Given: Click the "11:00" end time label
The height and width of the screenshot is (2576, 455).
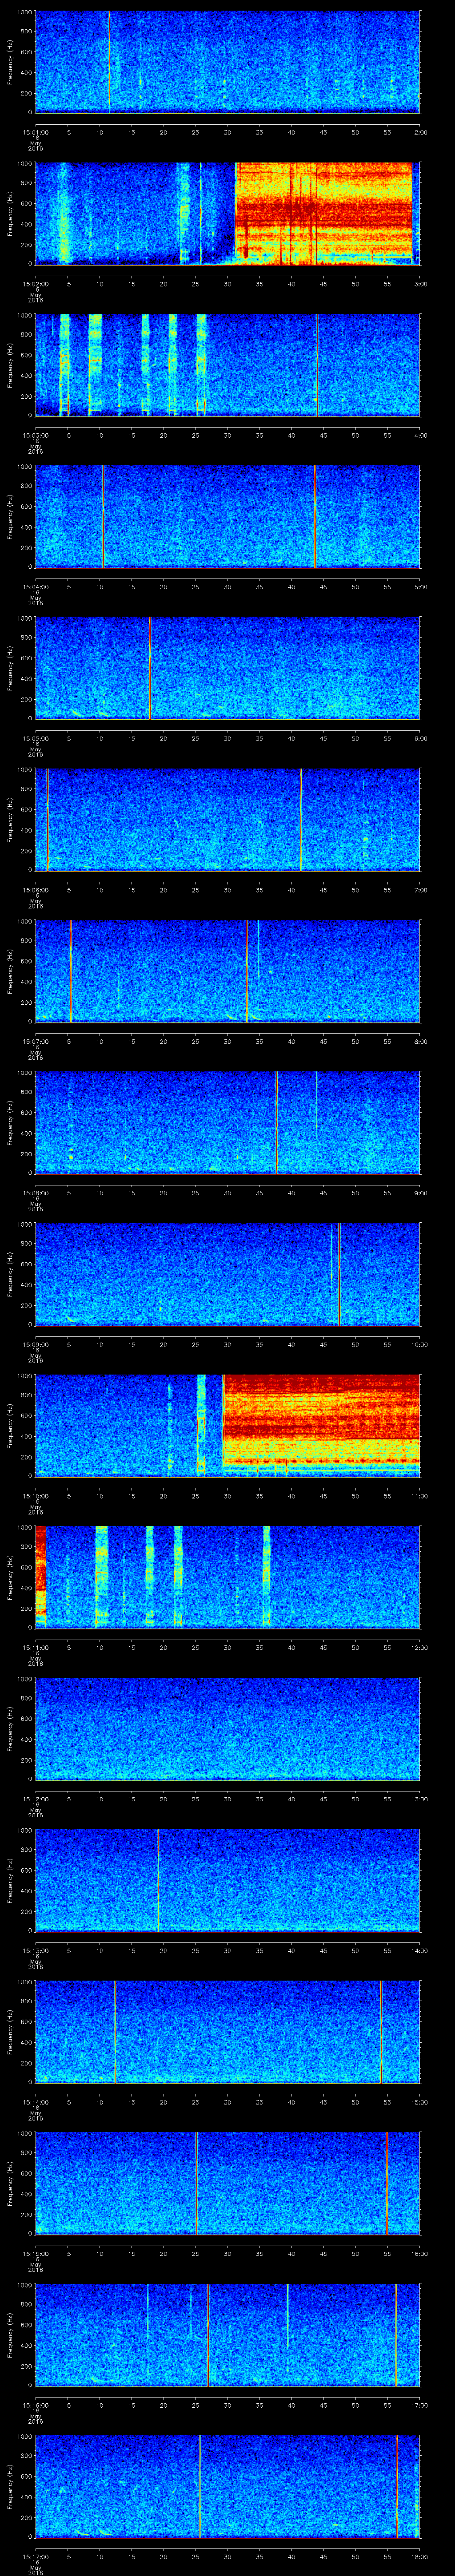Looking at the screenshot, I should pyautogui.click(x=419, y=1496).
